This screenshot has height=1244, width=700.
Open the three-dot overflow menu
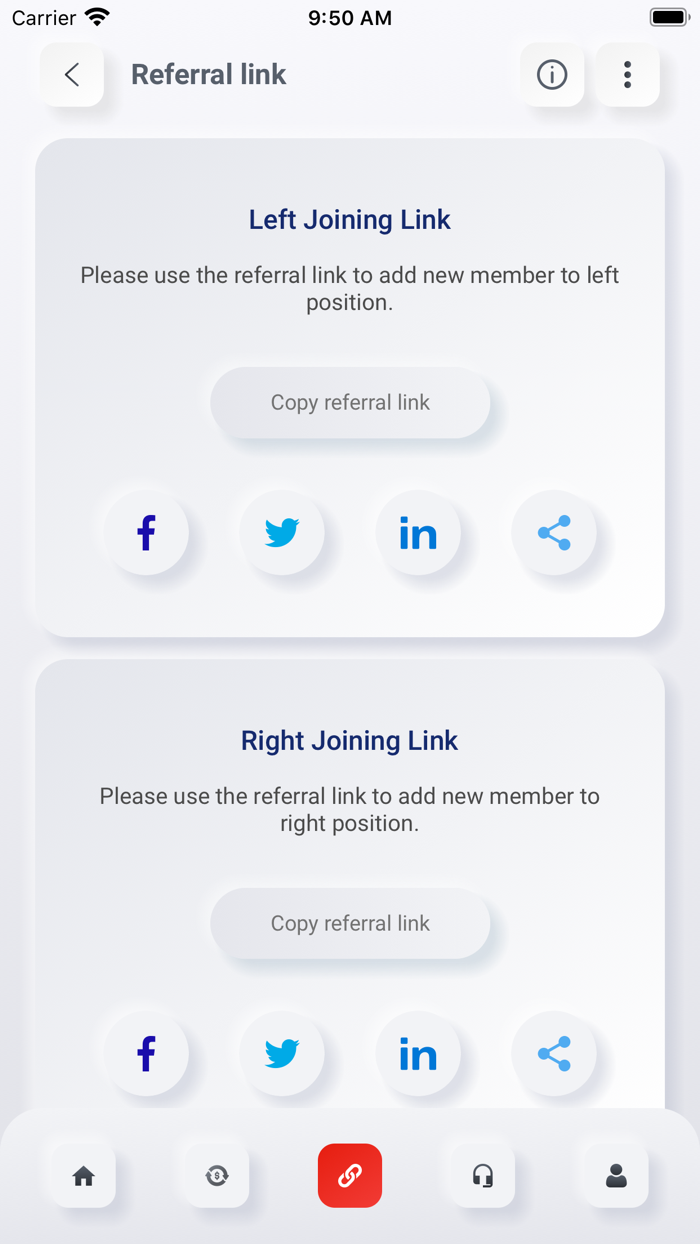(x=627, y=74)
